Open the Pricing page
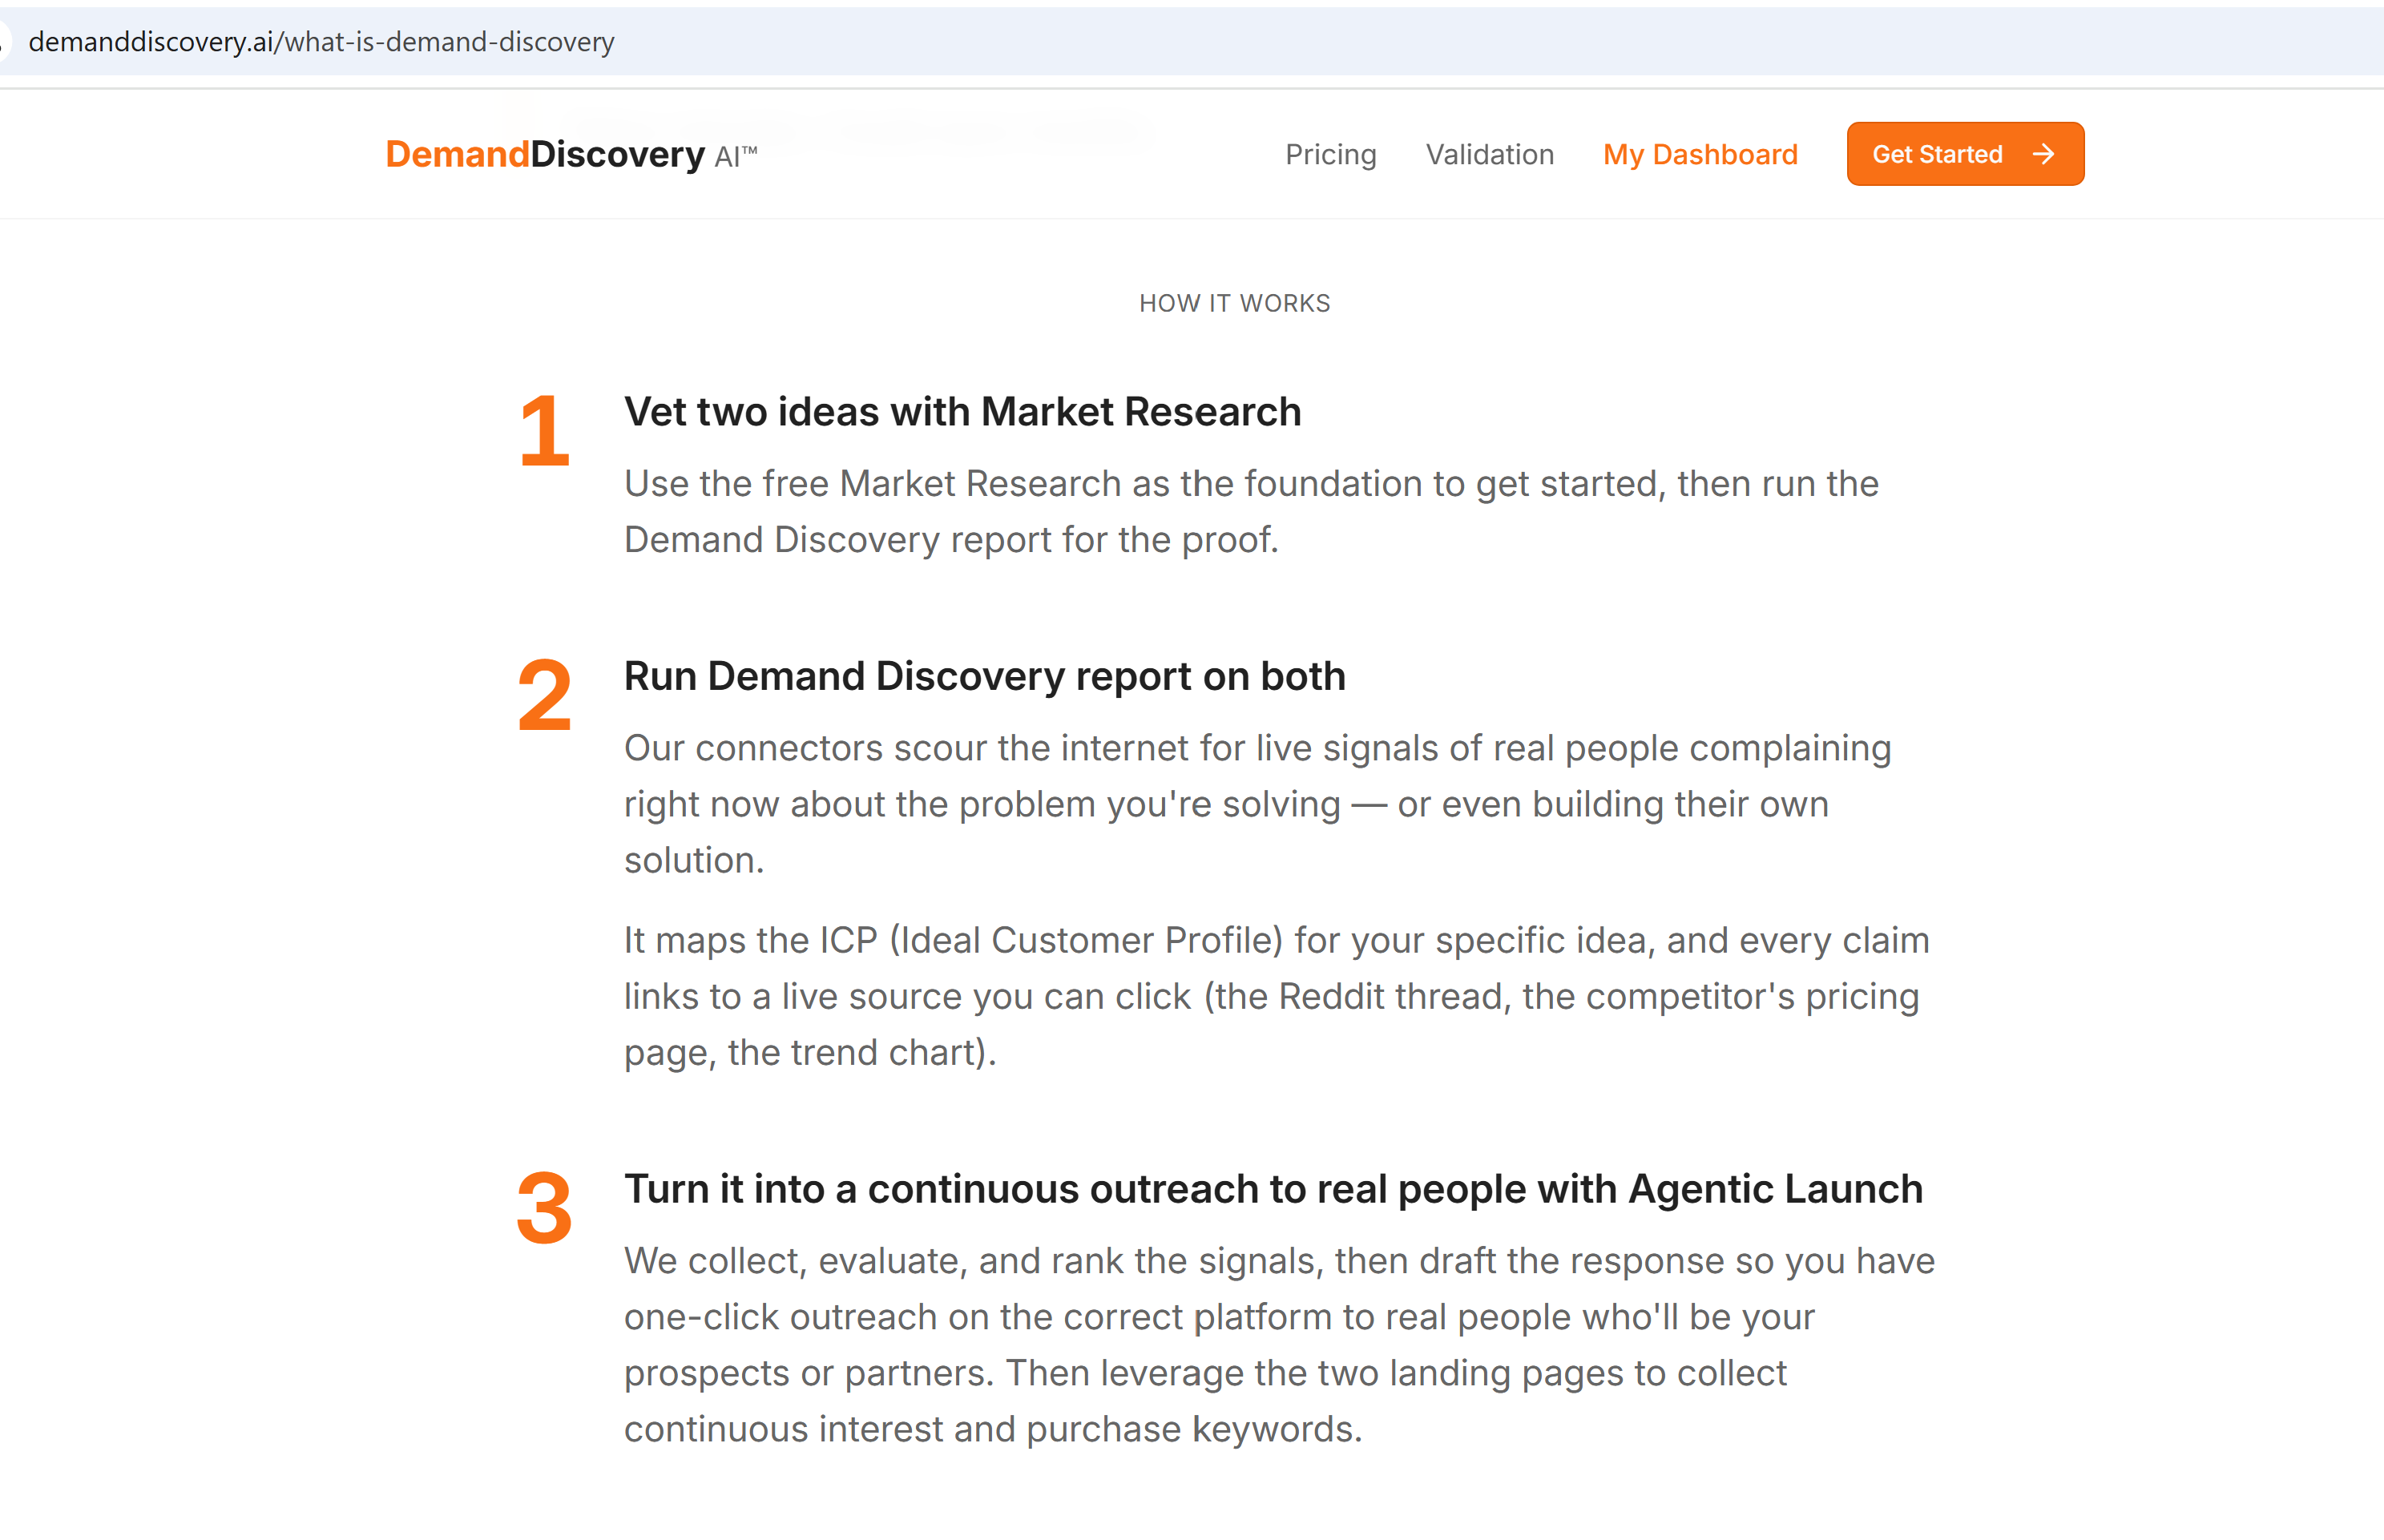 point(1330,154)
